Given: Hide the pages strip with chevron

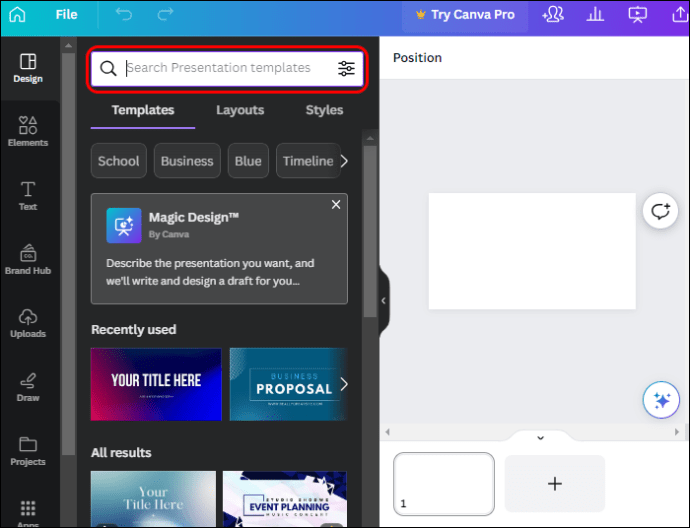Looking at the screenshot, I should tap(540, 438).
